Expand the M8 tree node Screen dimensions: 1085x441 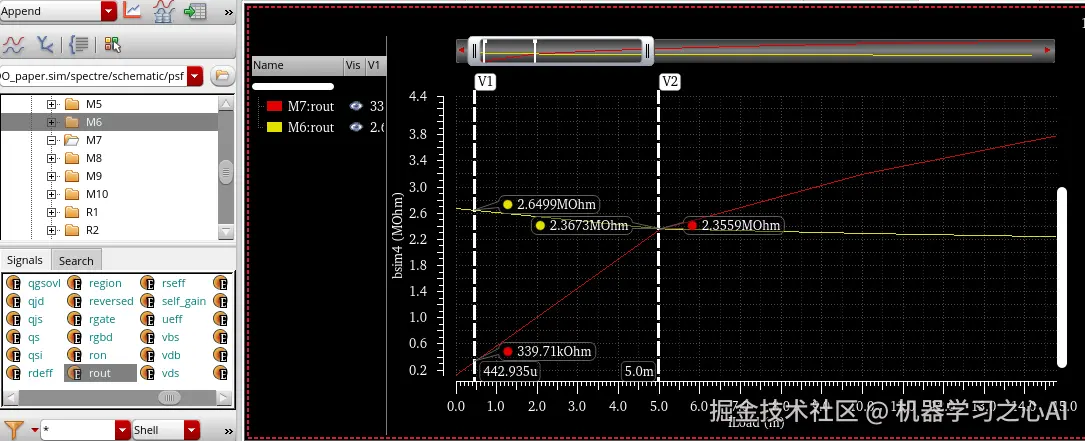click(x=51, y=158)
